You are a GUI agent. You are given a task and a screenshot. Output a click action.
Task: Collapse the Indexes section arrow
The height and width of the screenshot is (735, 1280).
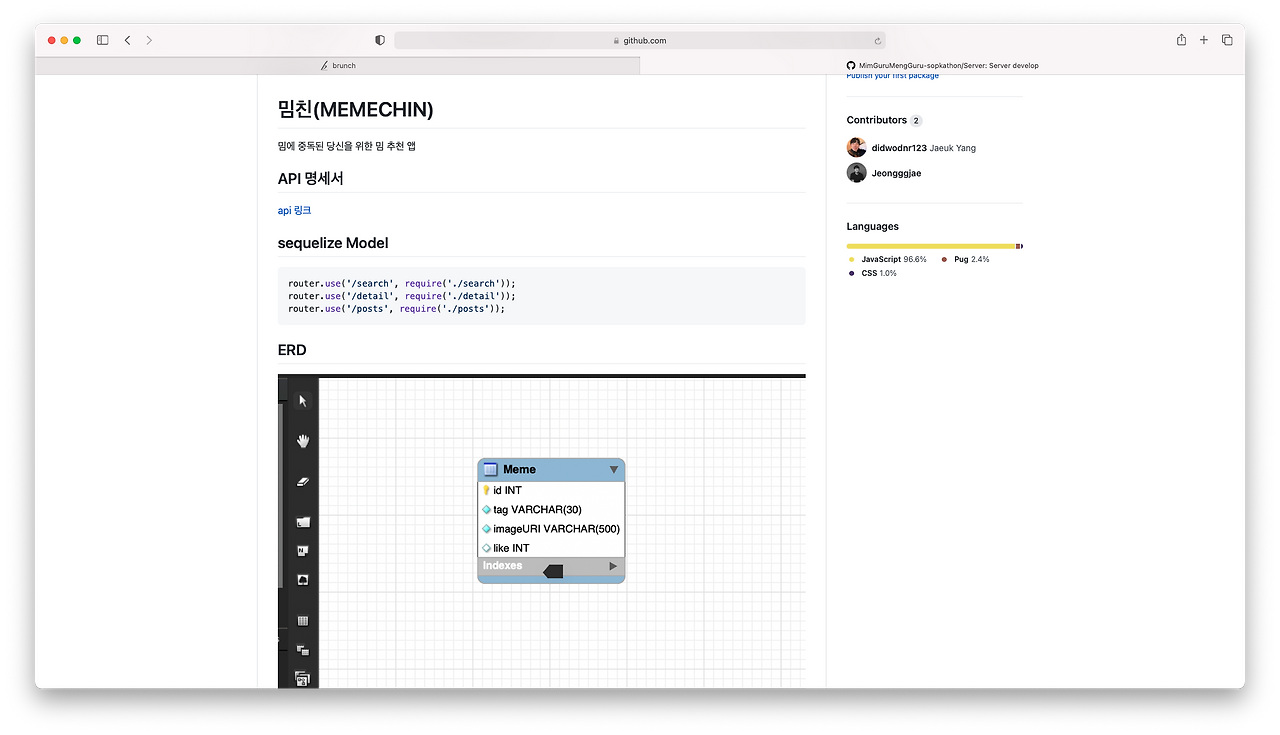553,569
